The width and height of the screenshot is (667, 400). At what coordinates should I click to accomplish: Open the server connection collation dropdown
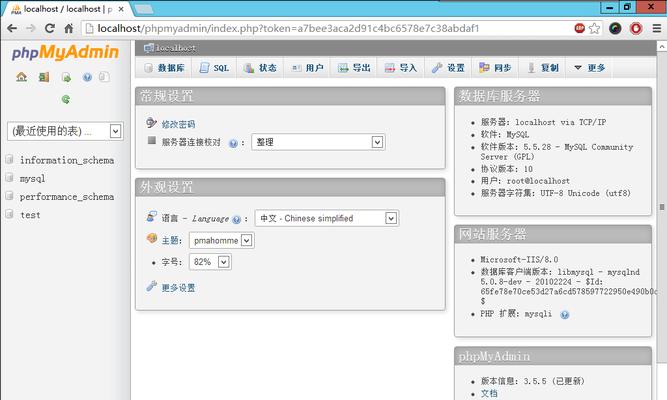(x=318, y=142)
